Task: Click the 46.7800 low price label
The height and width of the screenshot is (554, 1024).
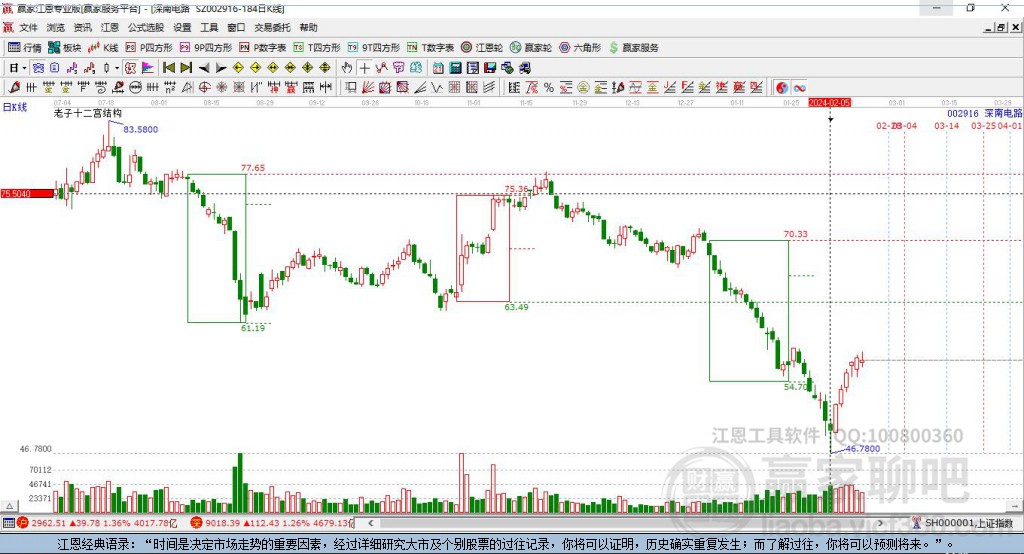Action: (863, 449)
